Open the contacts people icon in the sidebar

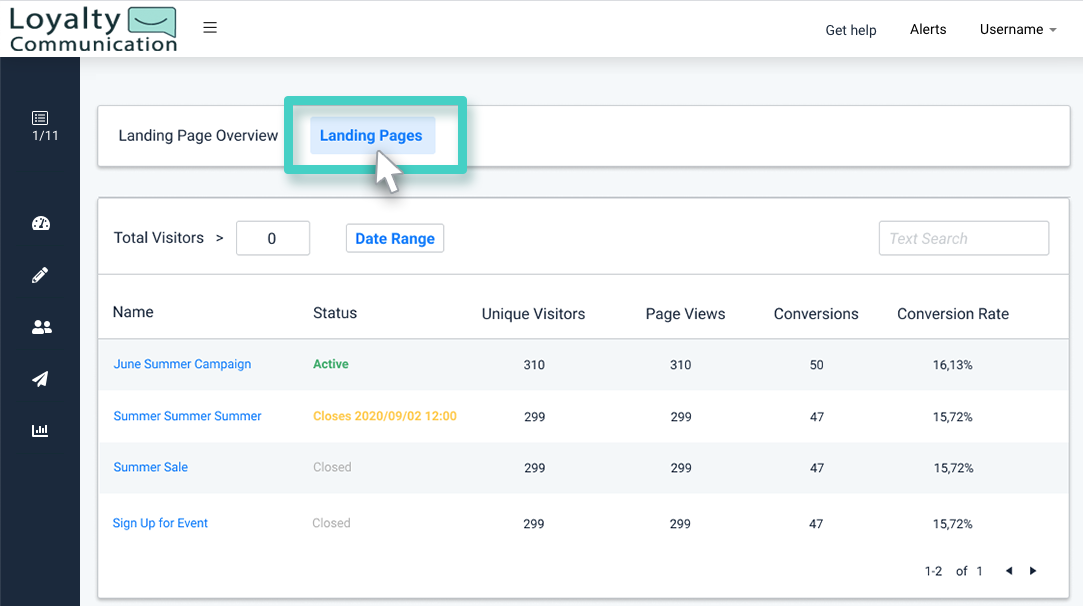point(40,327)
